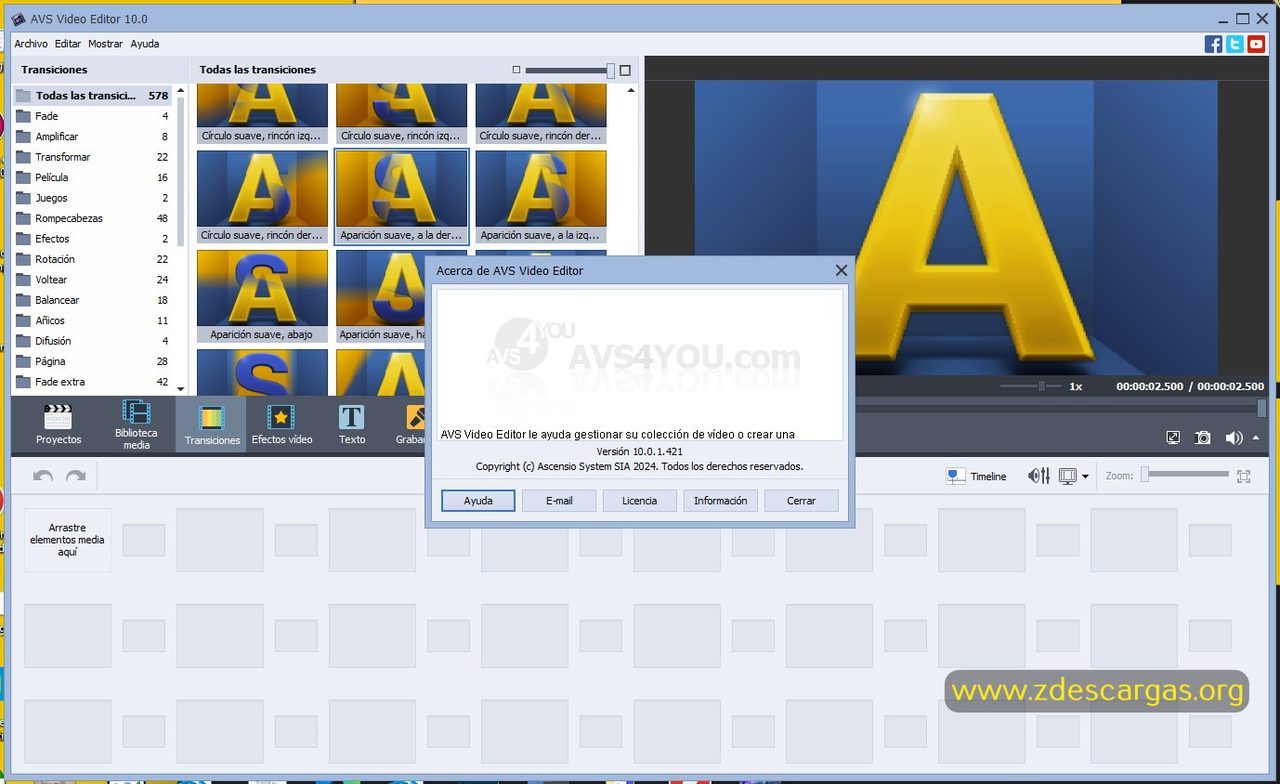Select the Aparición suave, a la izq transition

[x=541, y=197]
